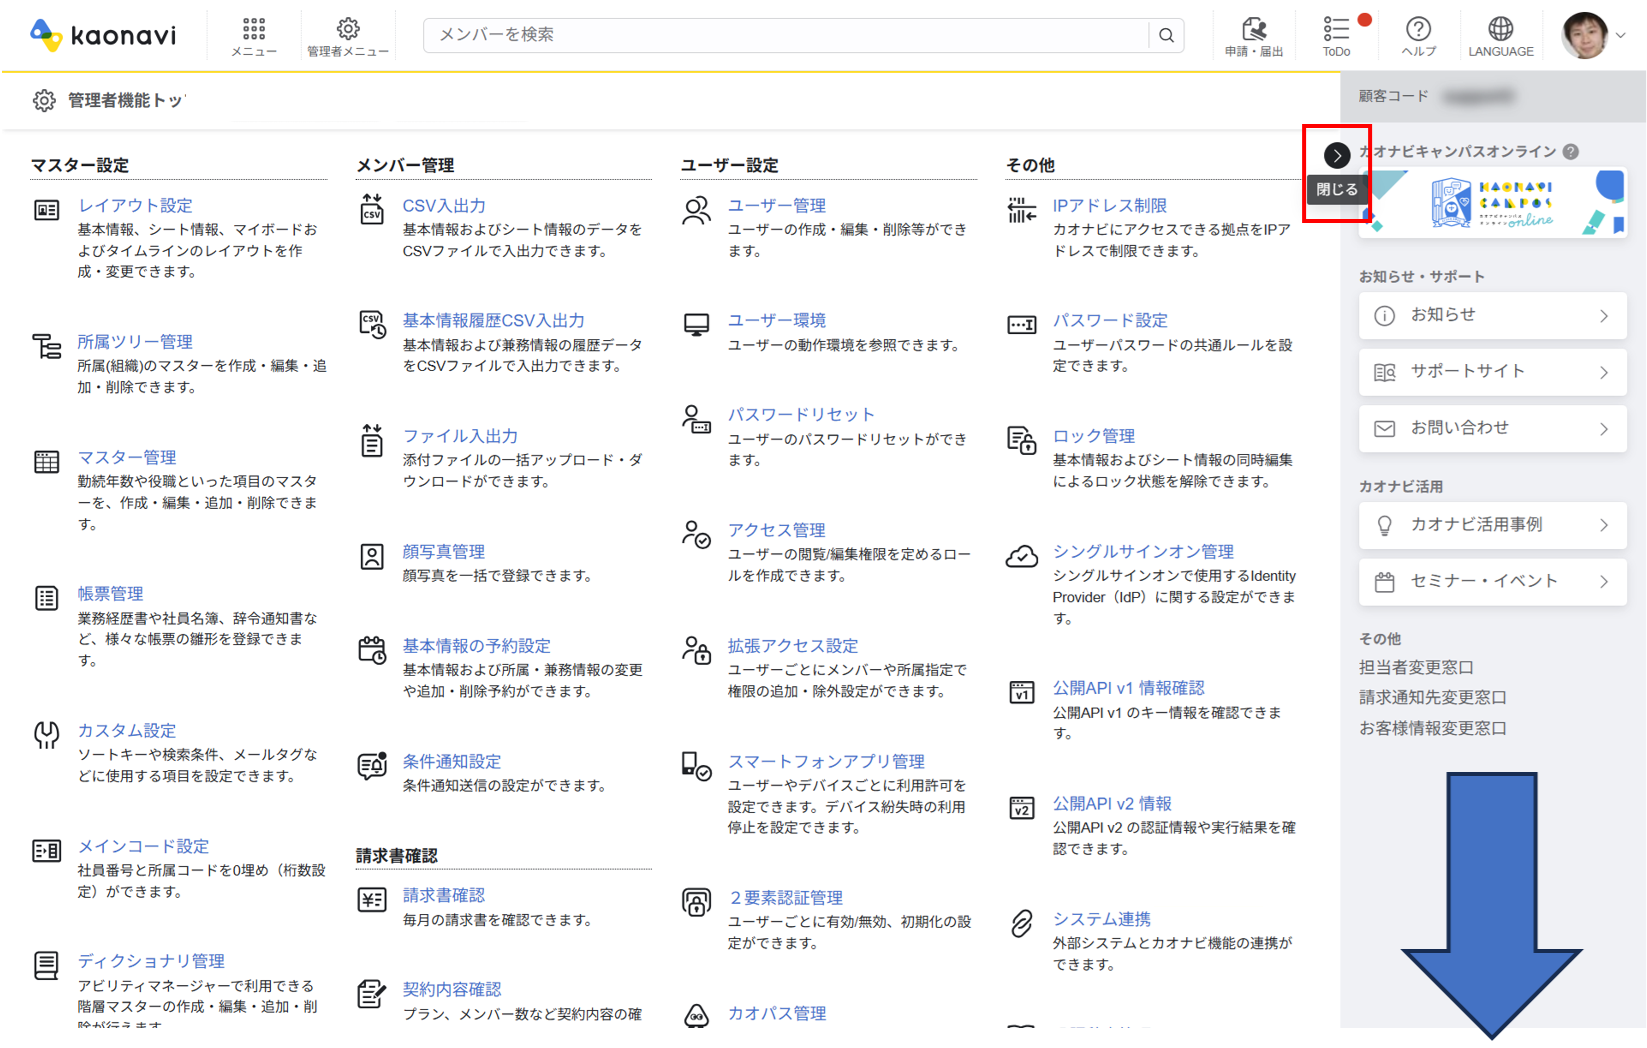
Task: Expand the user profile dropdown arrow
Action: [x=1621, y=35]
